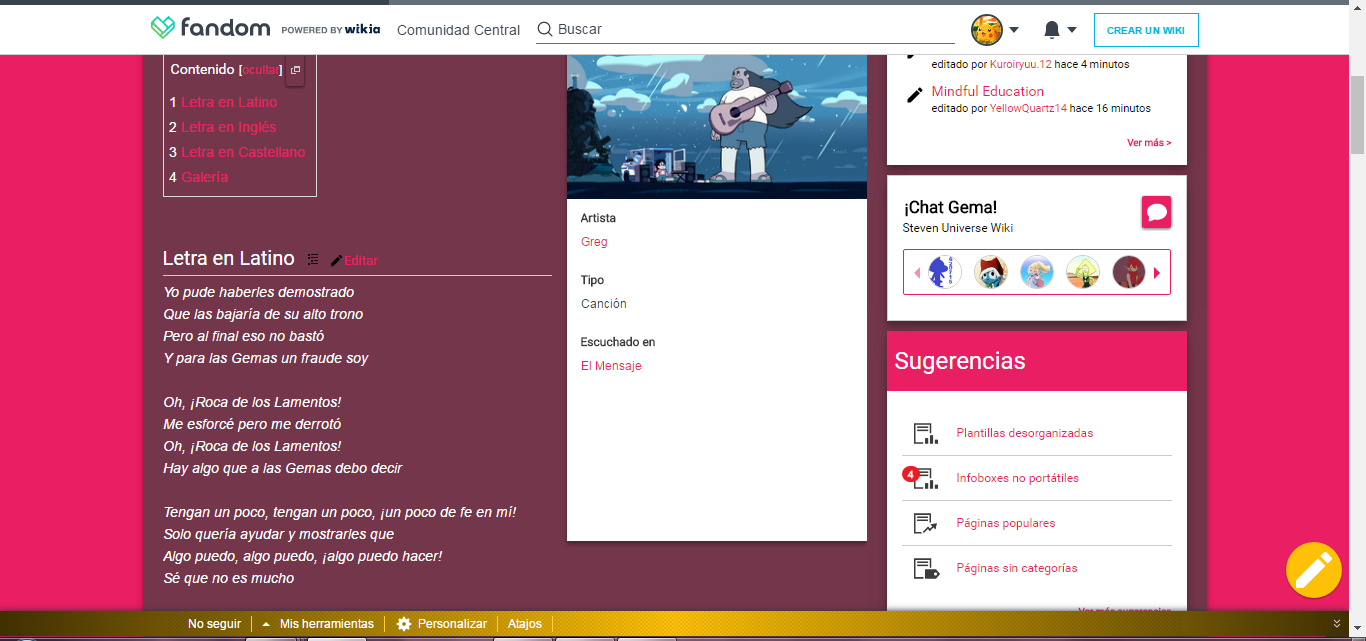Open the Pikachu user avatar menu

(x=987, y=30)
